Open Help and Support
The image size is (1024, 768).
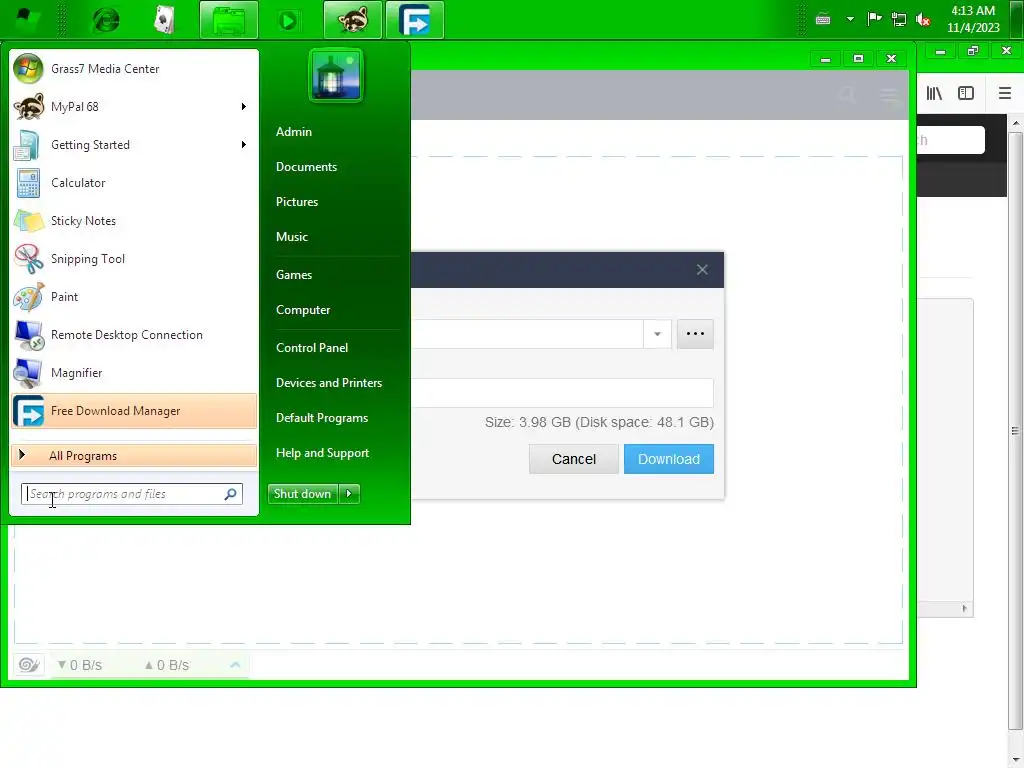(x=322, y=453)
